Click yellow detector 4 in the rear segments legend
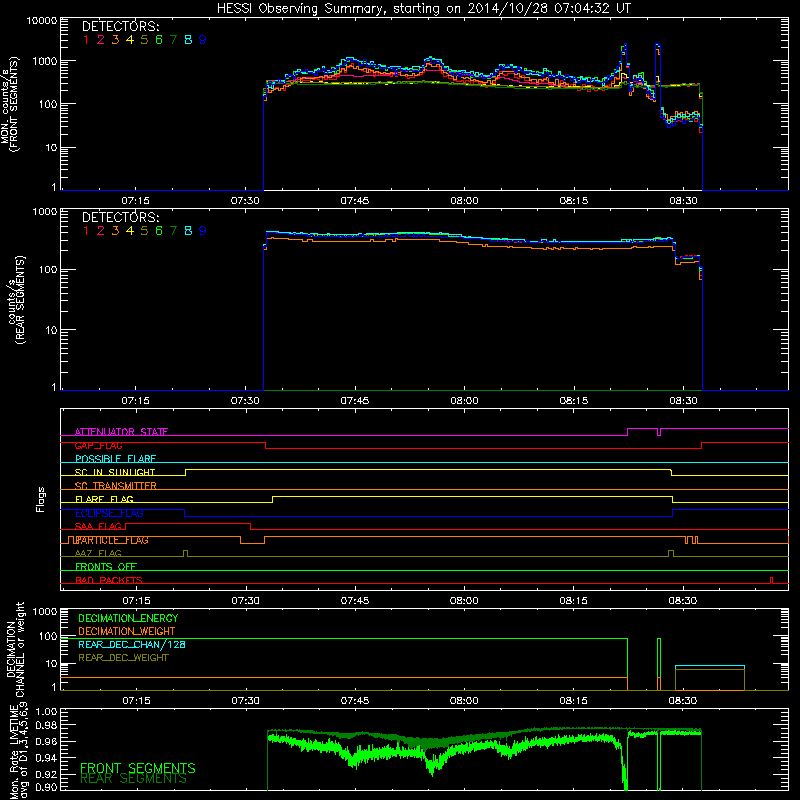 130,231
